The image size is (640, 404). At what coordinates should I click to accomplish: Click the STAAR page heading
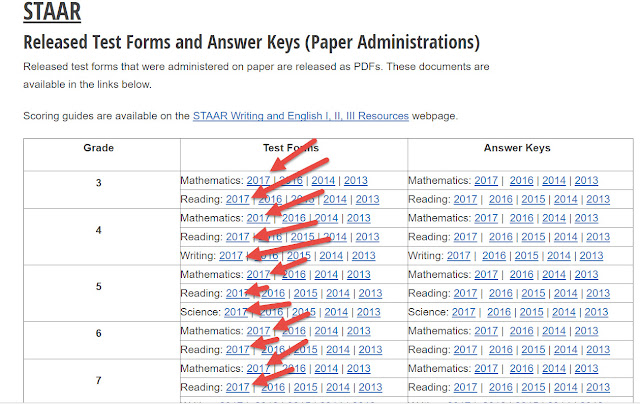(52, 11)
